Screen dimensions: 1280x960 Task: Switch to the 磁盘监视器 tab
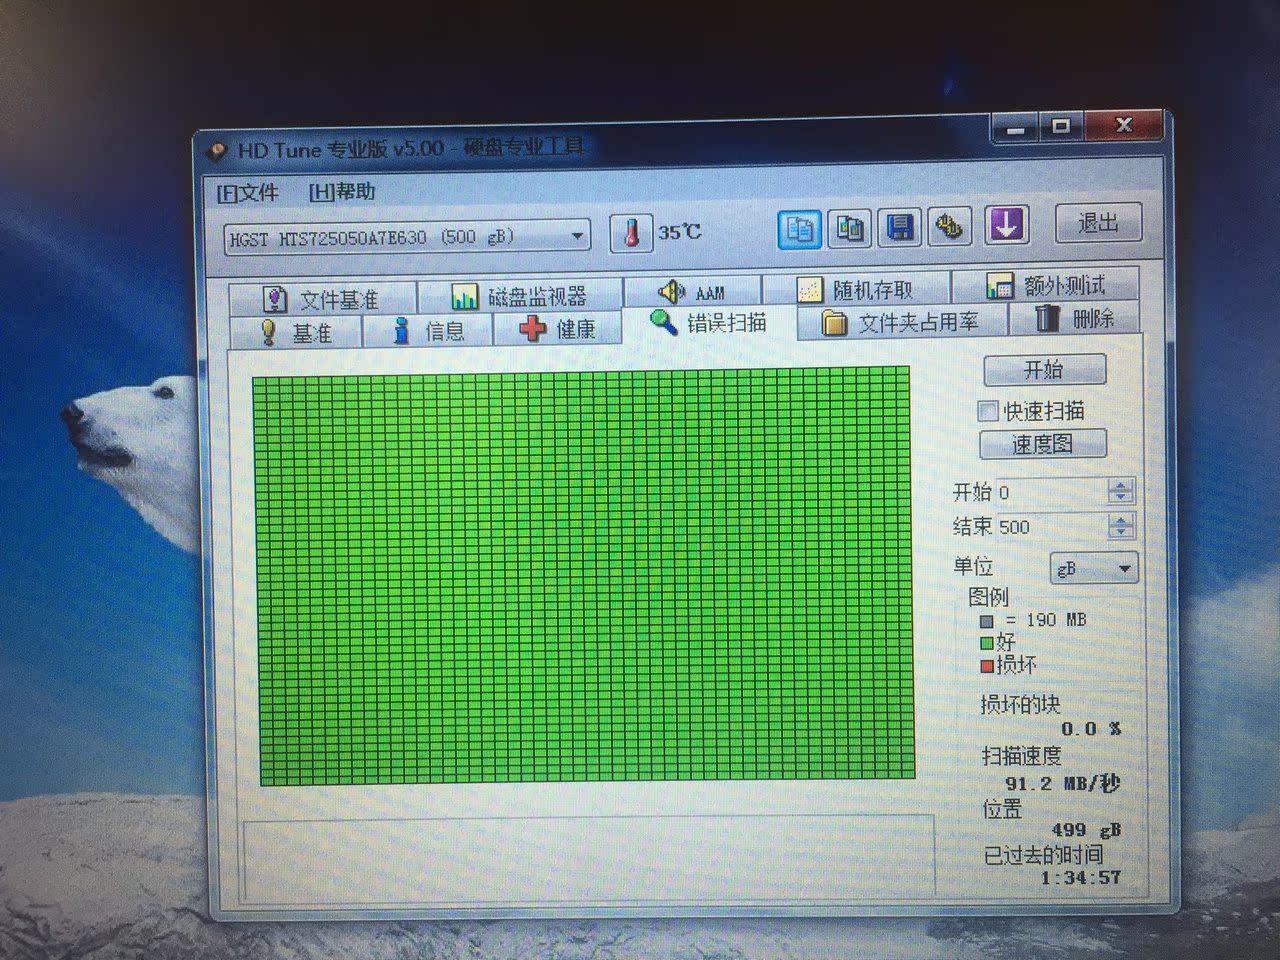[x=519, y=296]
